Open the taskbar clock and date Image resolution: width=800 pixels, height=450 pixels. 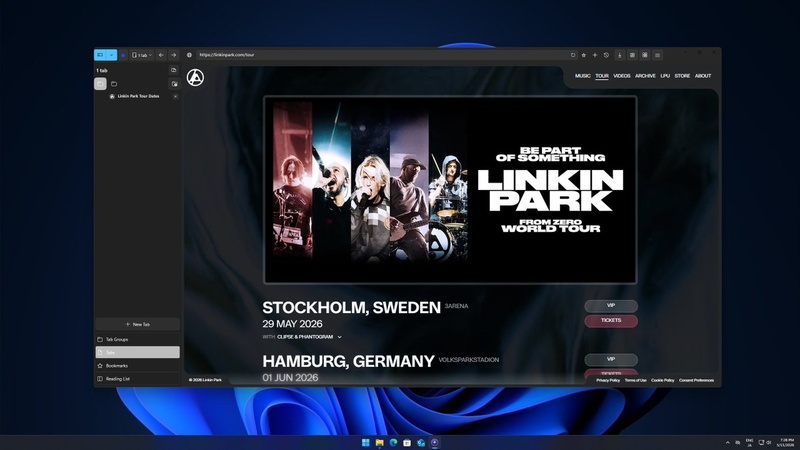coord(785,442)
